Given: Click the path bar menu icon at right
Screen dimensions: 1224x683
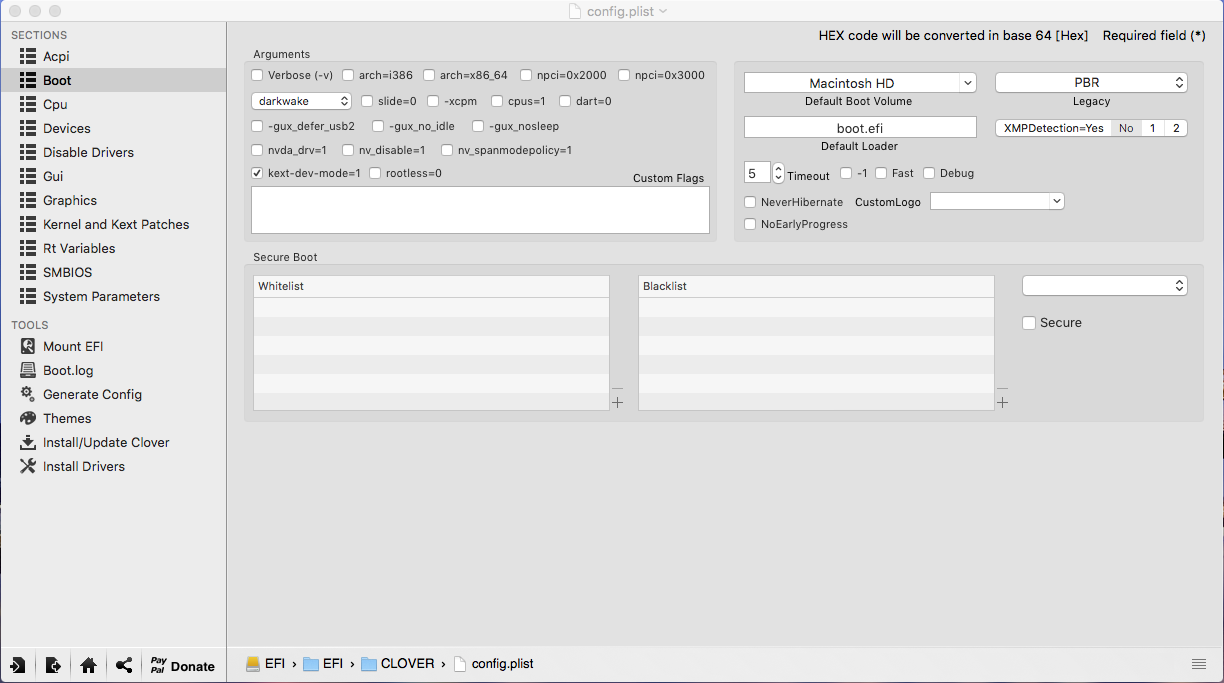Looking at the screenshot, I should coord(1198,664).
